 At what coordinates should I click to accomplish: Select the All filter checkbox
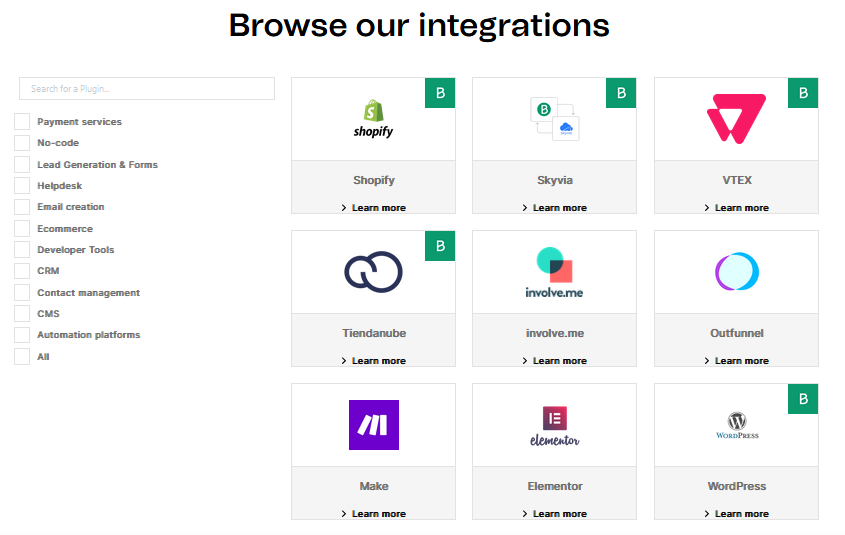pos(22,357)
